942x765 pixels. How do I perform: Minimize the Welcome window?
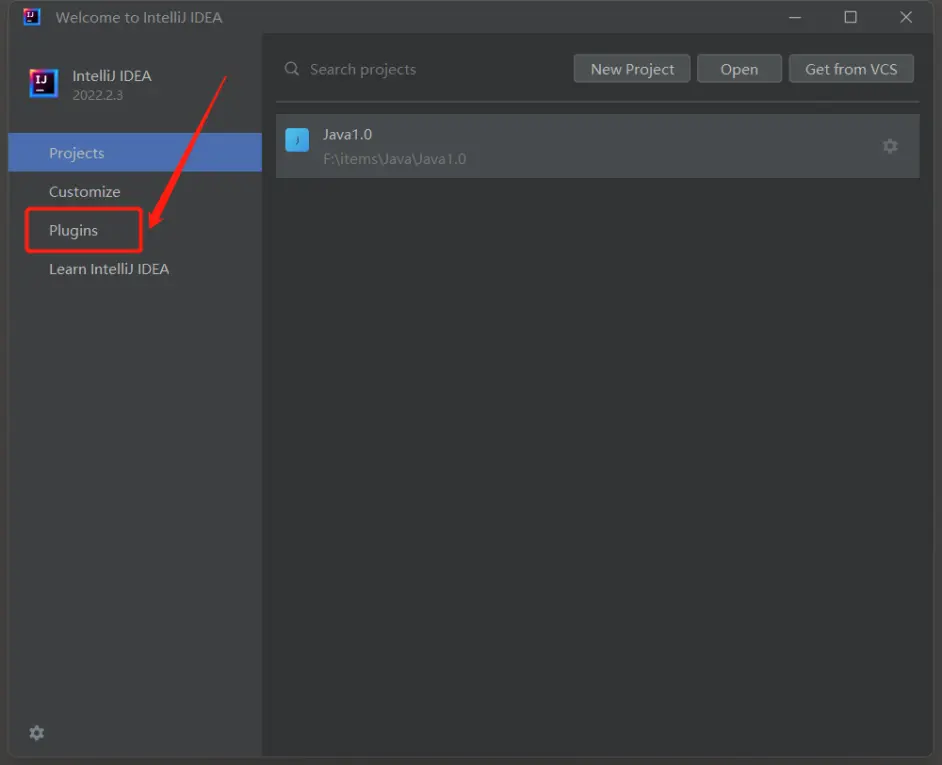pos(795,17)
